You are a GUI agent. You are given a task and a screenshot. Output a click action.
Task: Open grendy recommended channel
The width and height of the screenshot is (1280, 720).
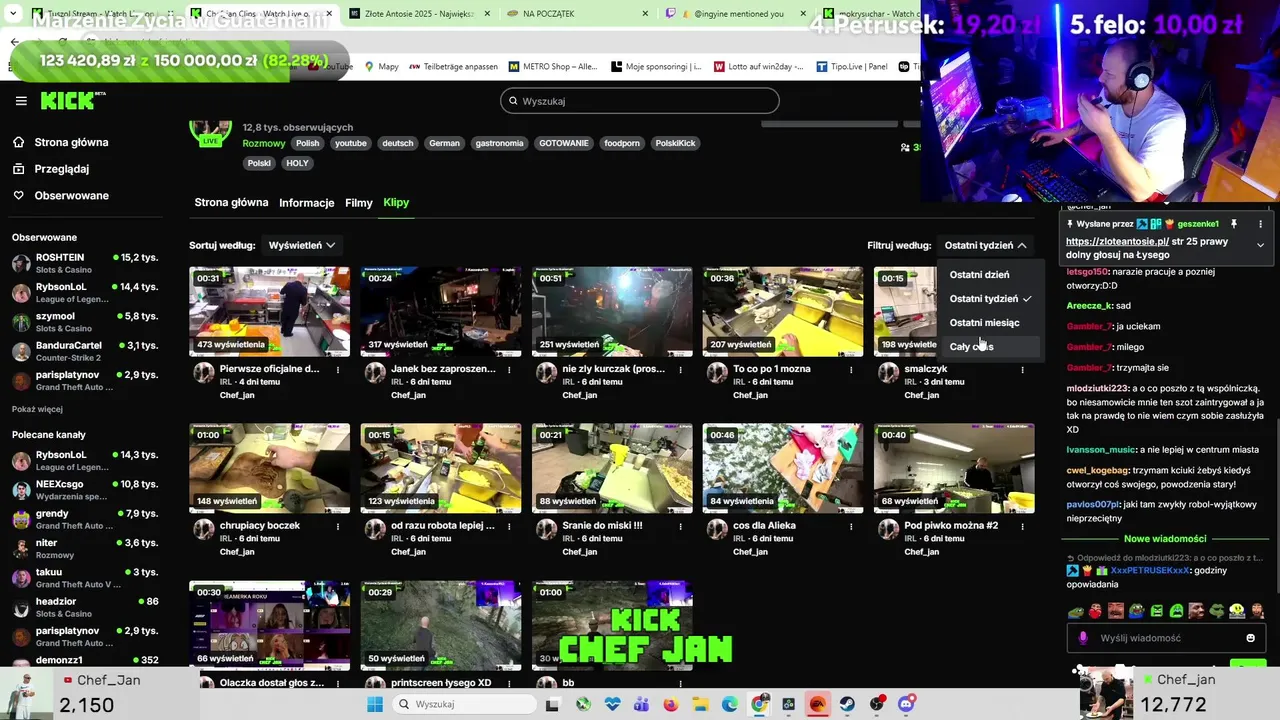(x=85, y=519)
